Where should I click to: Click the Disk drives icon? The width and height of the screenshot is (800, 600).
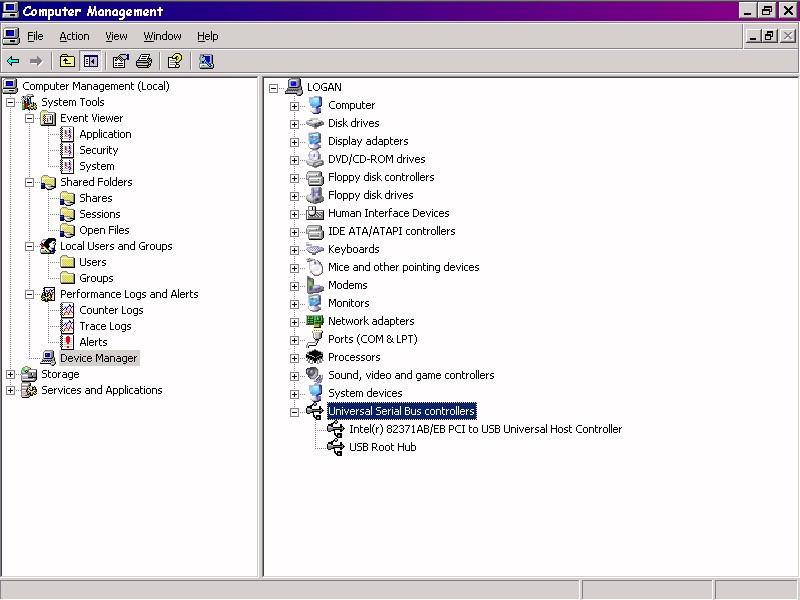pyautogui.click(x=315, y=123)
